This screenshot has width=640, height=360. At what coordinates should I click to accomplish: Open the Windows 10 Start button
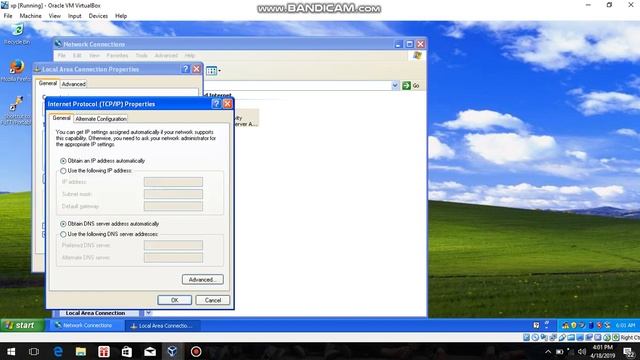[11, 351]
